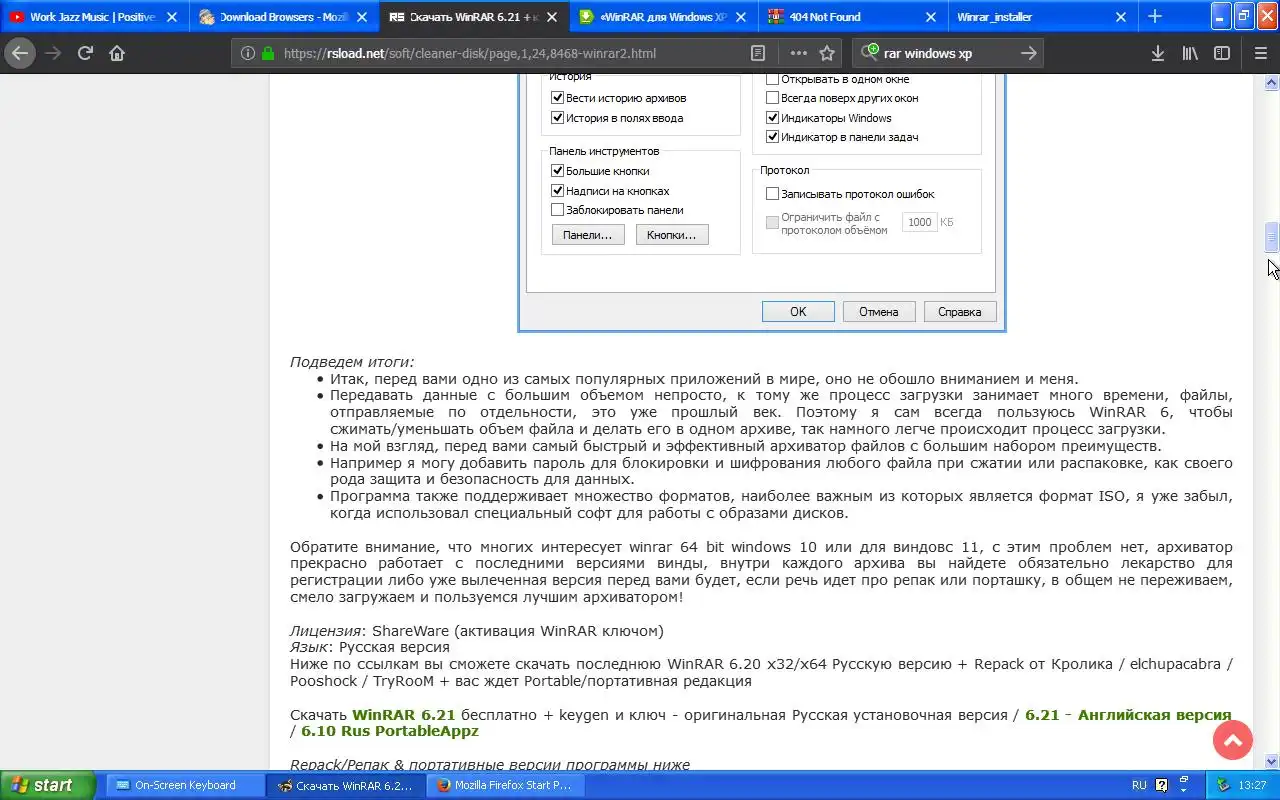This screenshot has width=1280, height=800.
Task: Switch to the 404 Not Found tab
Action: (853, 17)
